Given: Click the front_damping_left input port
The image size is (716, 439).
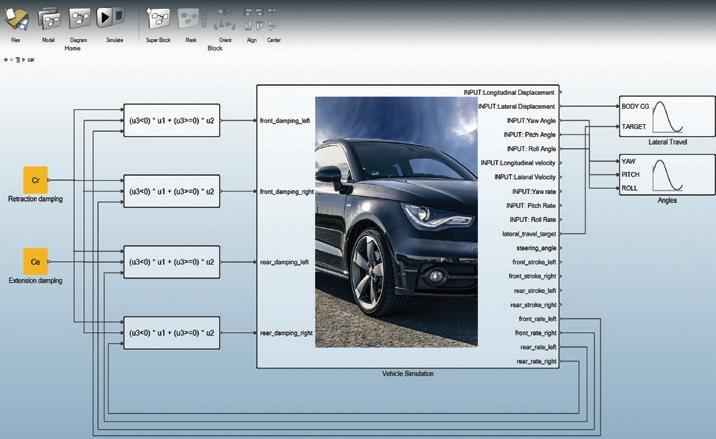Looking at the screenshot, I should pyautogui.click(x=285, y=121).
